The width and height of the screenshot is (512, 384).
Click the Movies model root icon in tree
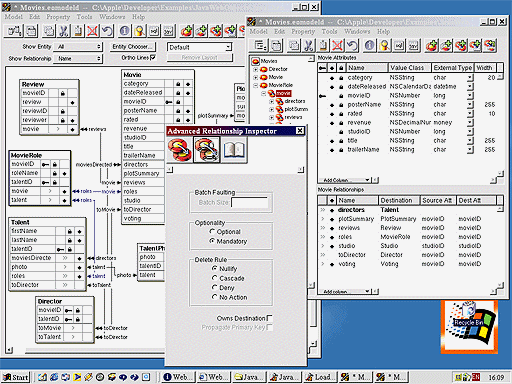[256, 61]
